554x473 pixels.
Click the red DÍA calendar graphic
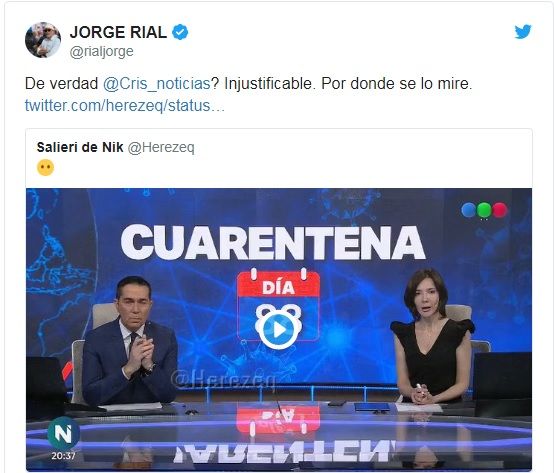coord(279,305)
